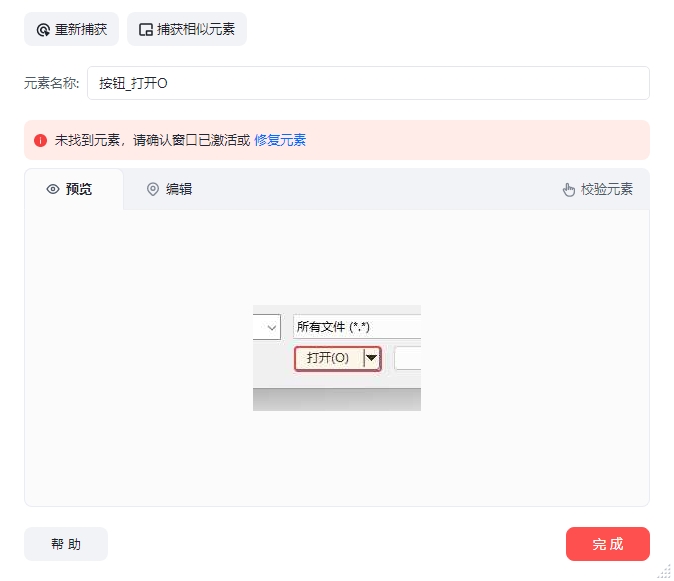Click the blank button right of 打开(O)
The image size is (674, 581).
tap(407, 358)
